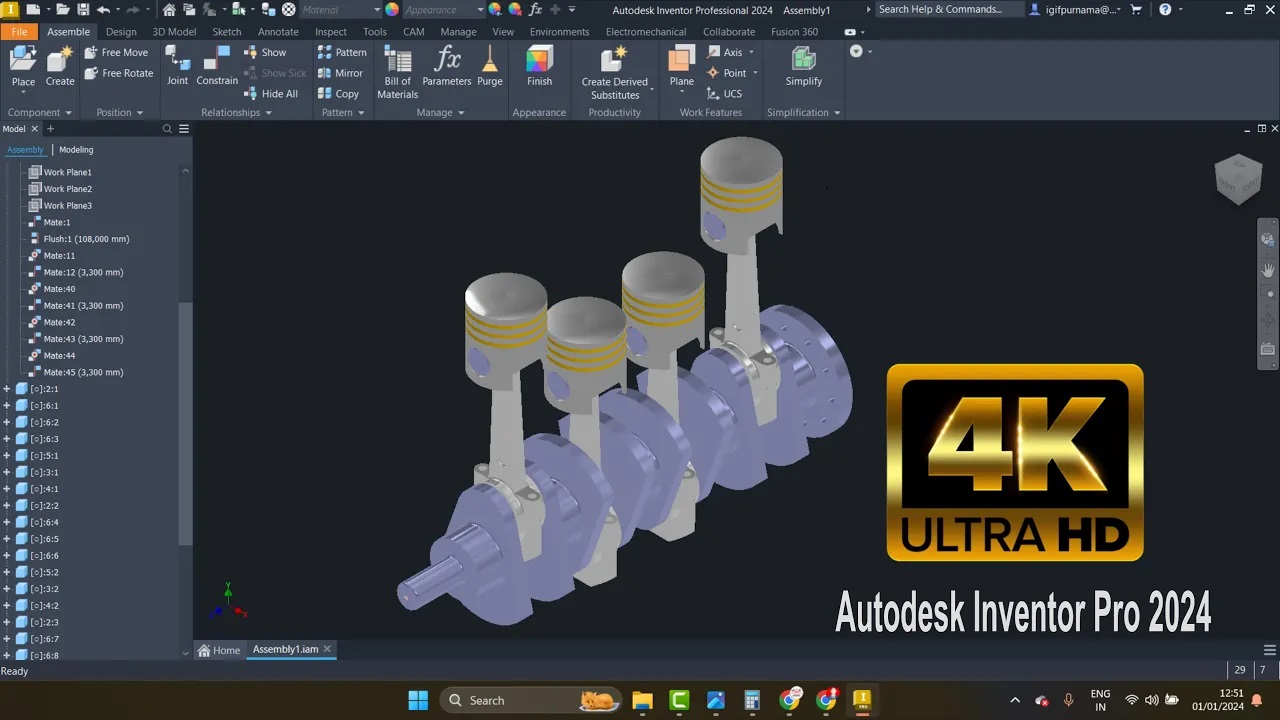Viewport: 1280px width, 720px height.
Task: Open the Windows Start menu
Action: point(418,700)
